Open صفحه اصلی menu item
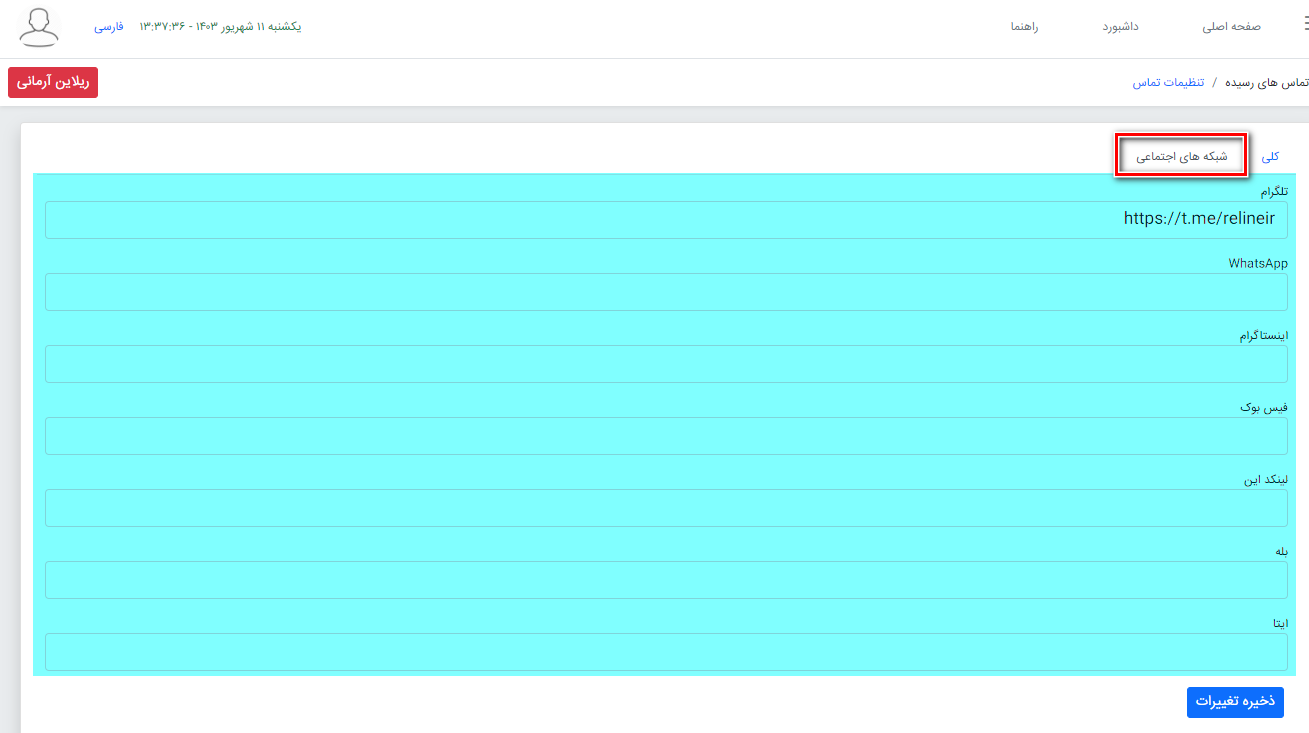The height and width of the screenshot is (733, 1309). pyautogui.click(x=1231, y=26)
